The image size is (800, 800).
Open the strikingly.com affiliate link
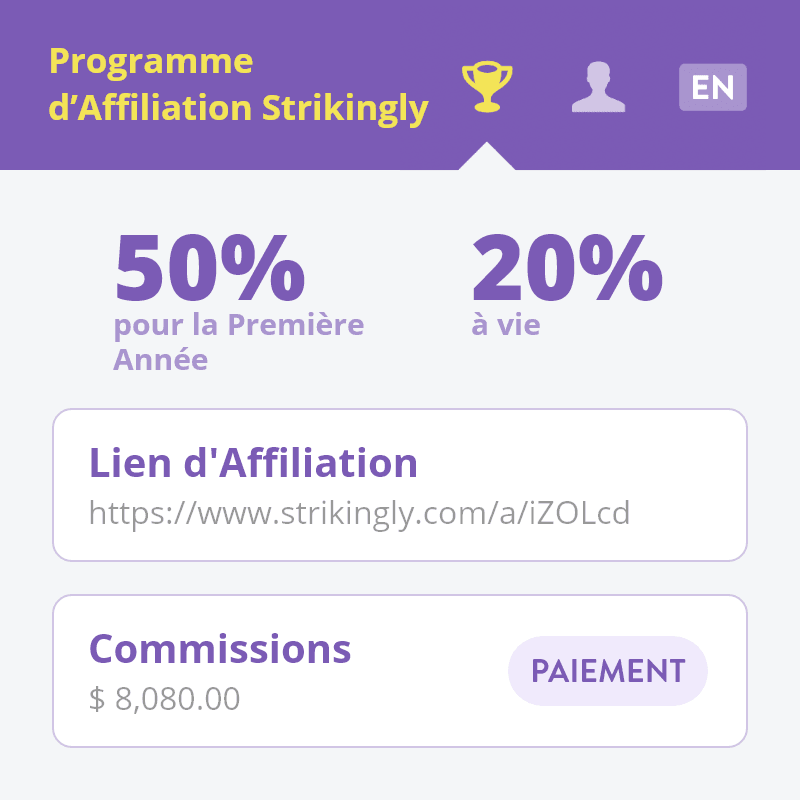(360, 511)
